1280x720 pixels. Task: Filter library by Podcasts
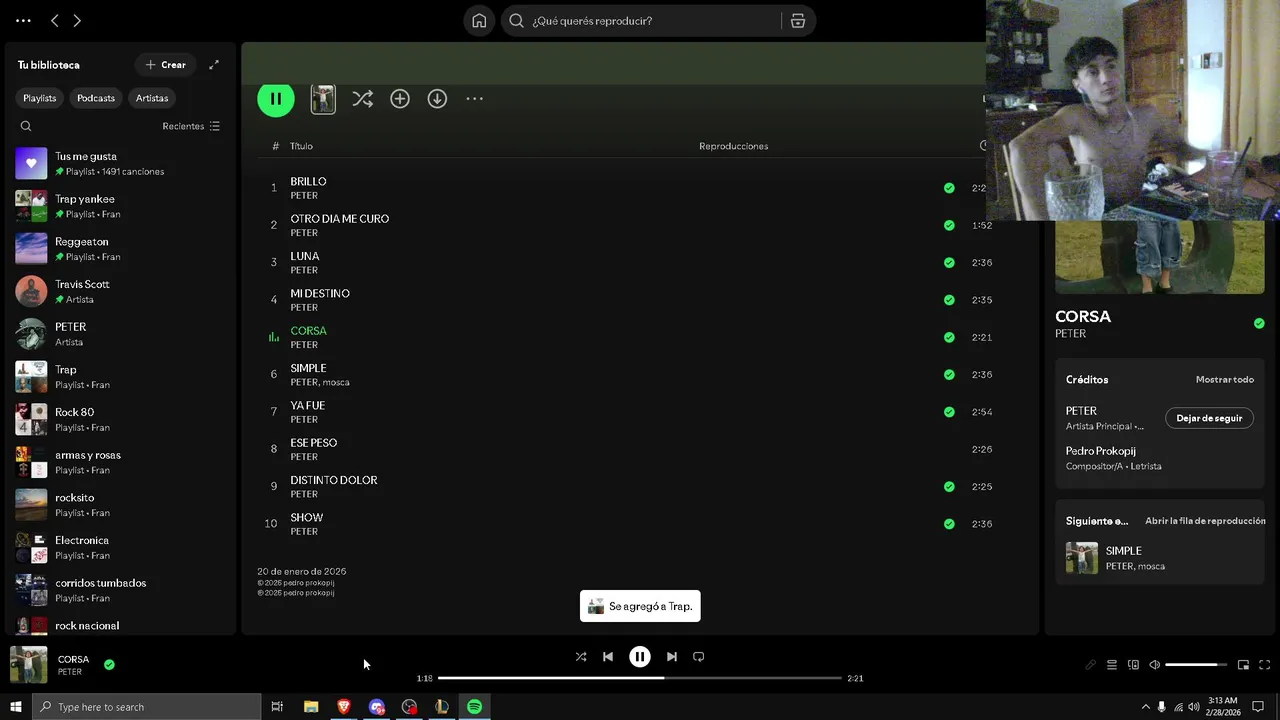coord(96,98)
